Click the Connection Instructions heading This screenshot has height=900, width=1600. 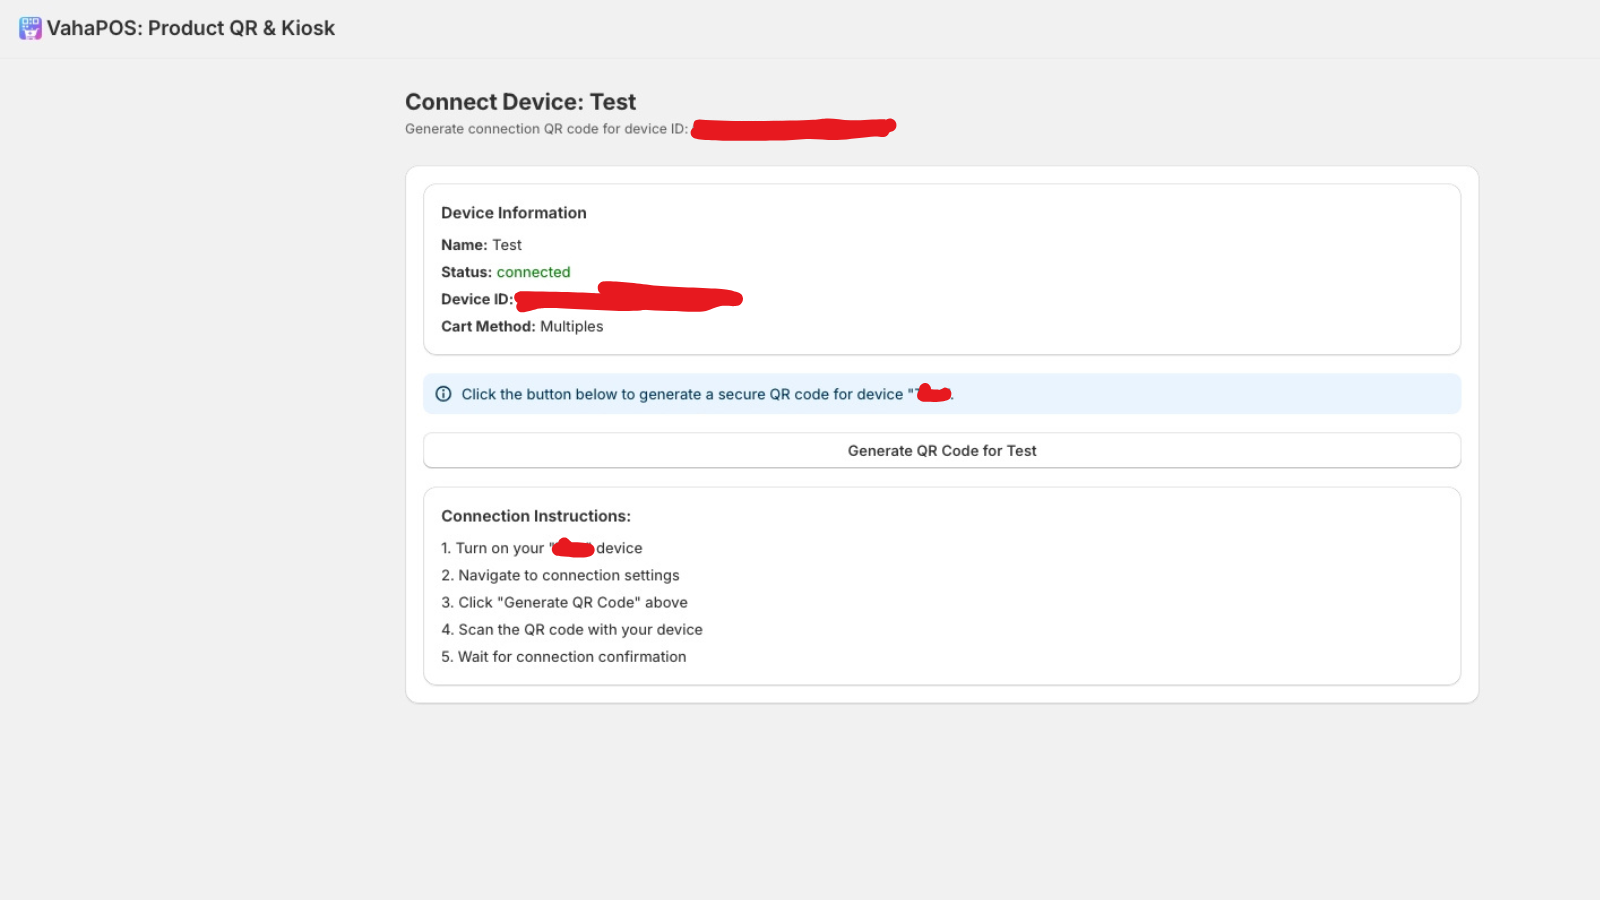536,515
